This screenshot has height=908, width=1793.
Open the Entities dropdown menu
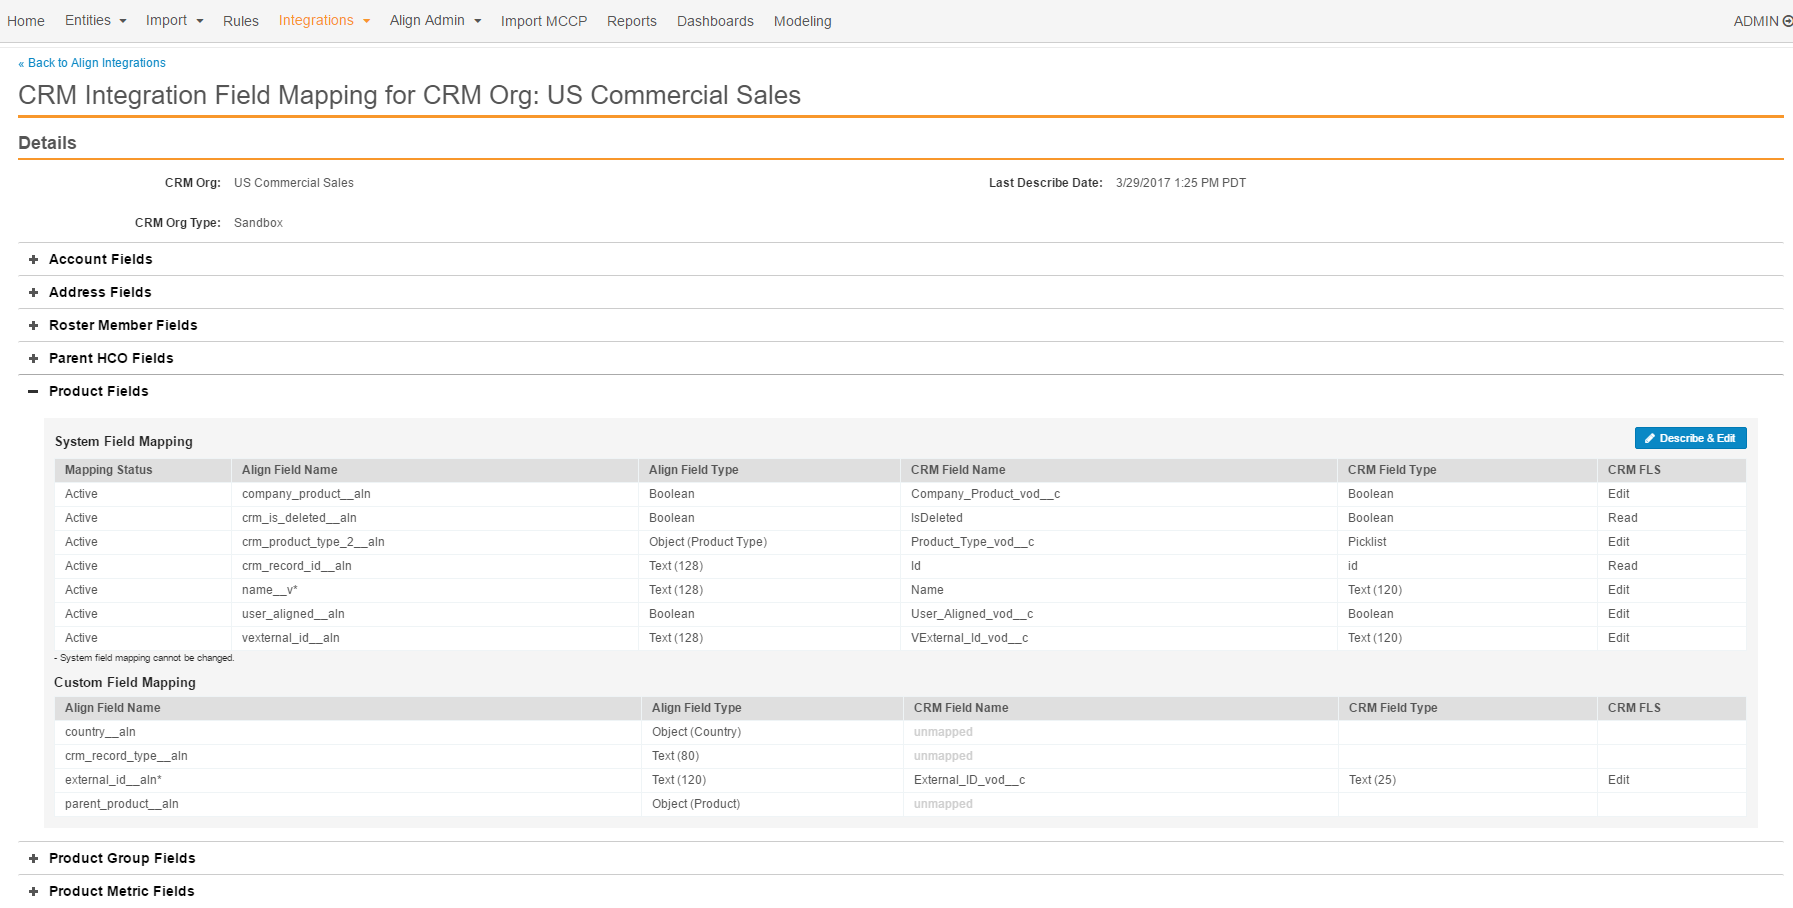pyautogui.click(x=95, y=21)
